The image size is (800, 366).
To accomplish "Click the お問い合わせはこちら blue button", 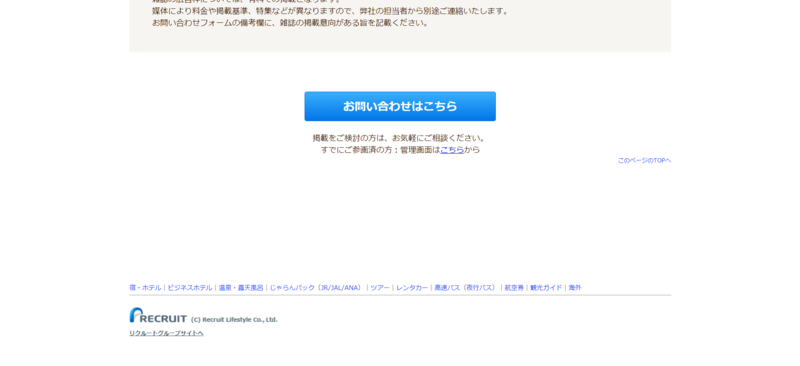I will point(400,106).
